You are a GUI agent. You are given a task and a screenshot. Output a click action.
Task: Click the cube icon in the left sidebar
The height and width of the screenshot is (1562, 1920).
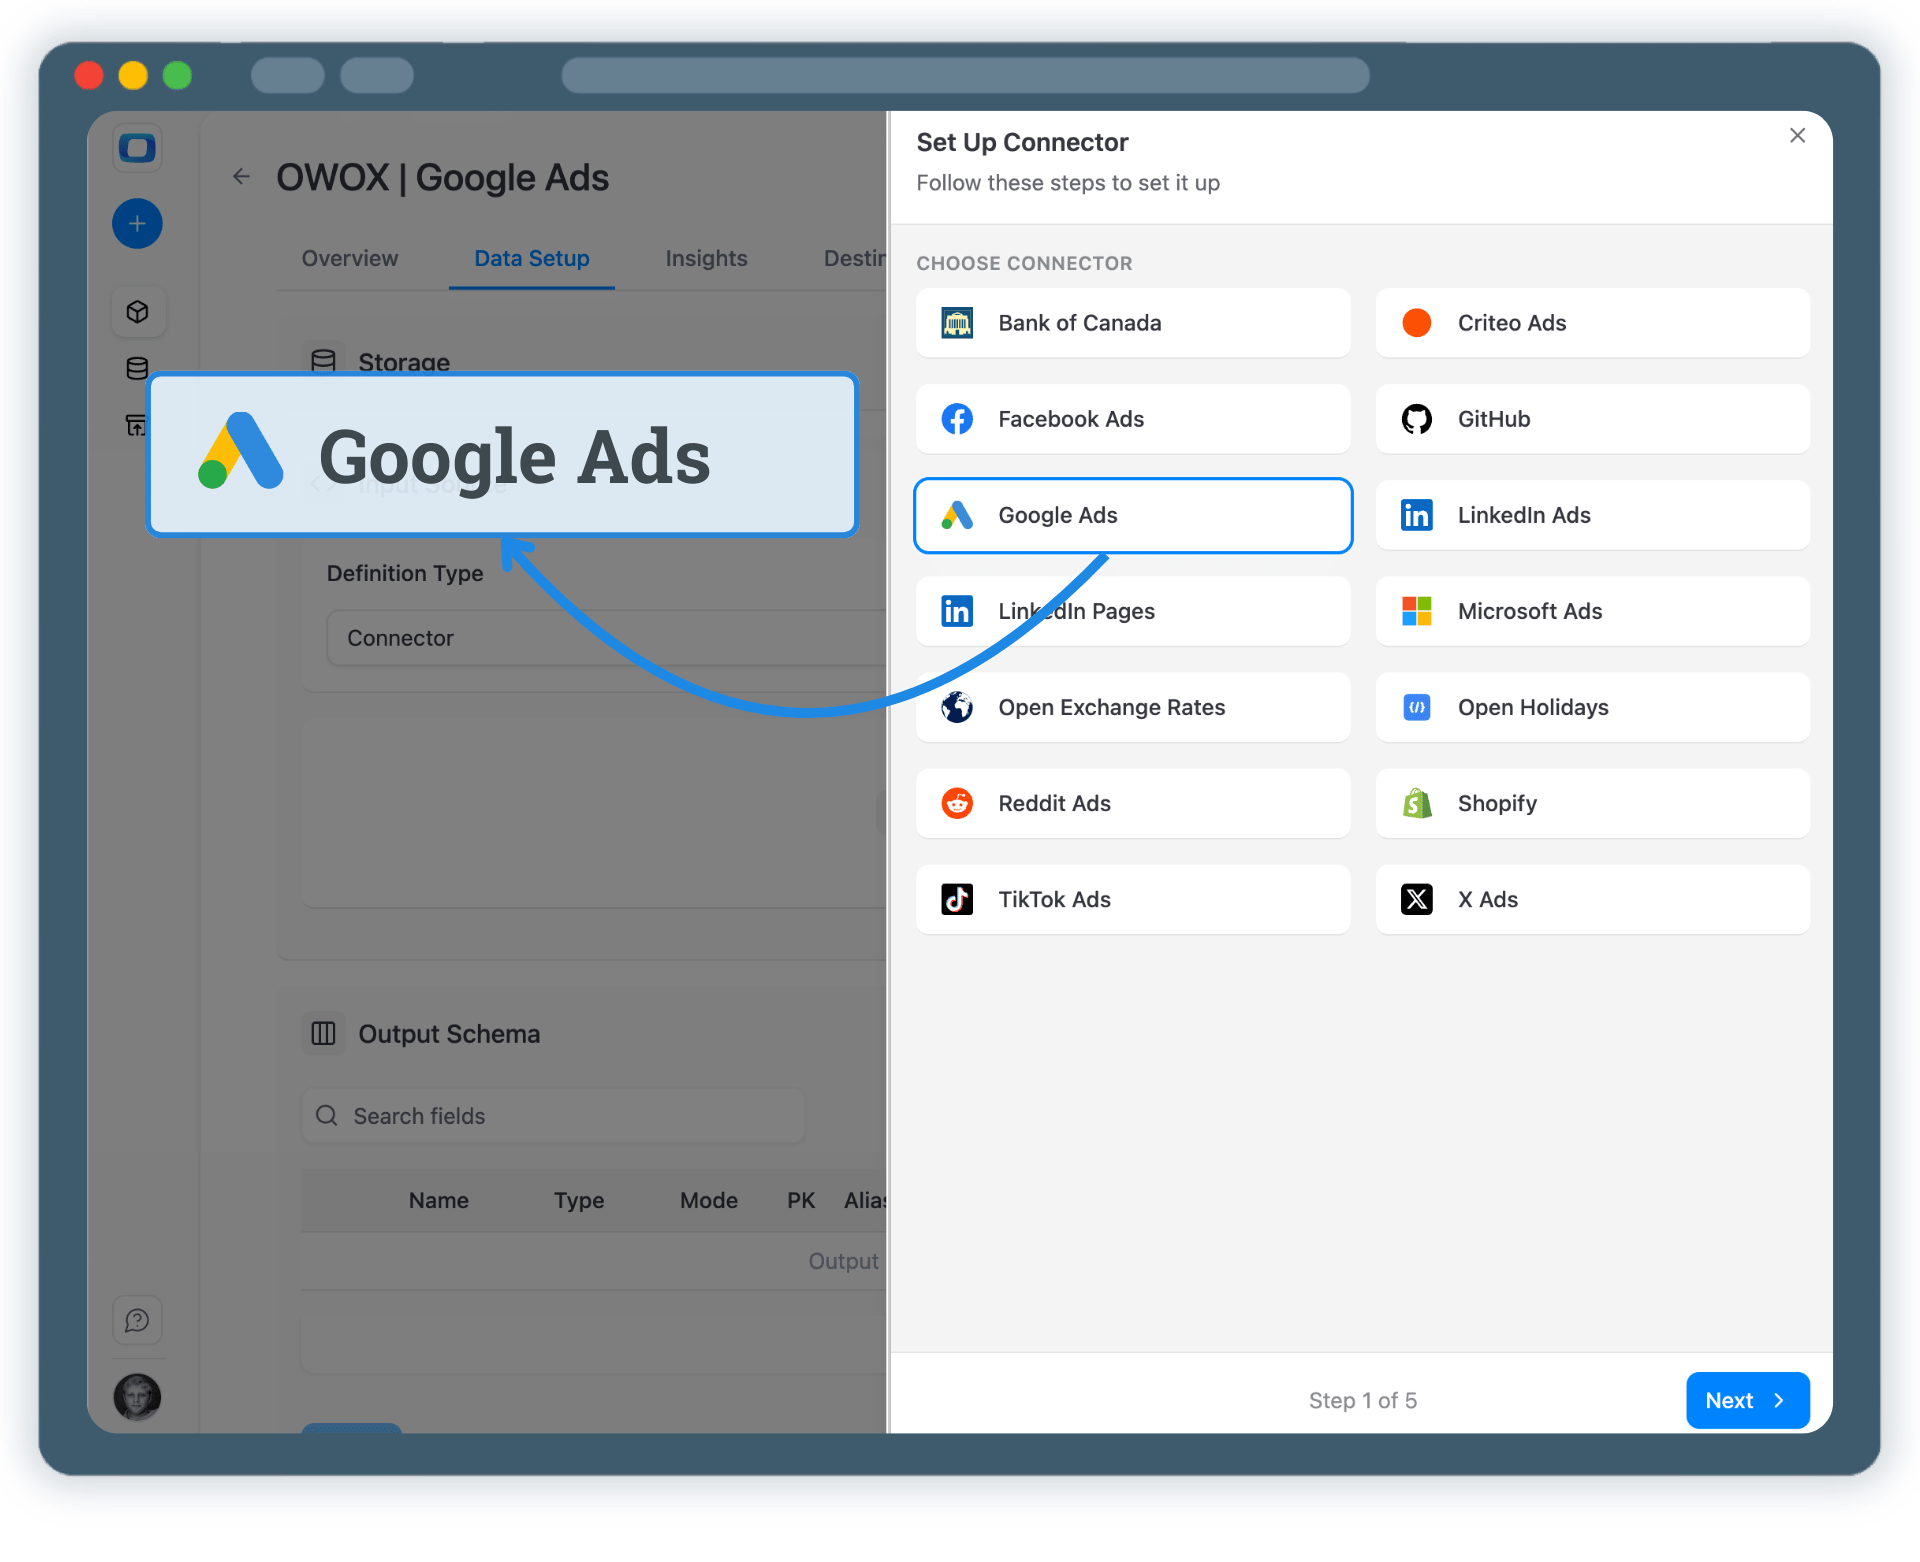pyautogui.click(x=138, y=311)
